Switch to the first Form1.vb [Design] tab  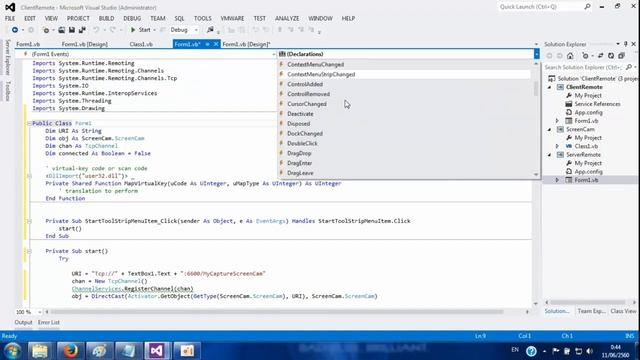84,44
